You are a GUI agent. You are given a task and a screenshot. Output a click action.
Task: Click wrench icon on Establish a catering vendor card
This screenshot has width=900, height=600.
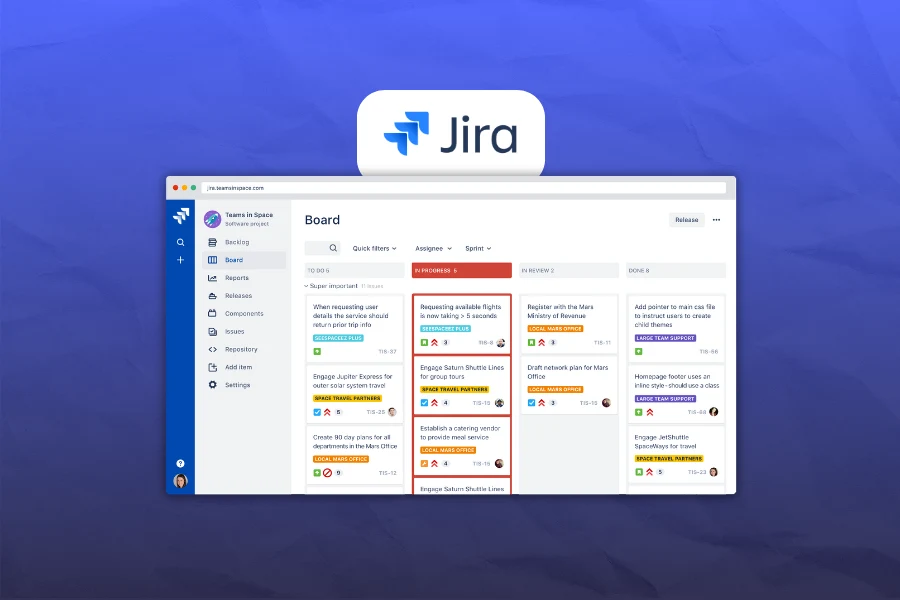click(x=425, y=463)
